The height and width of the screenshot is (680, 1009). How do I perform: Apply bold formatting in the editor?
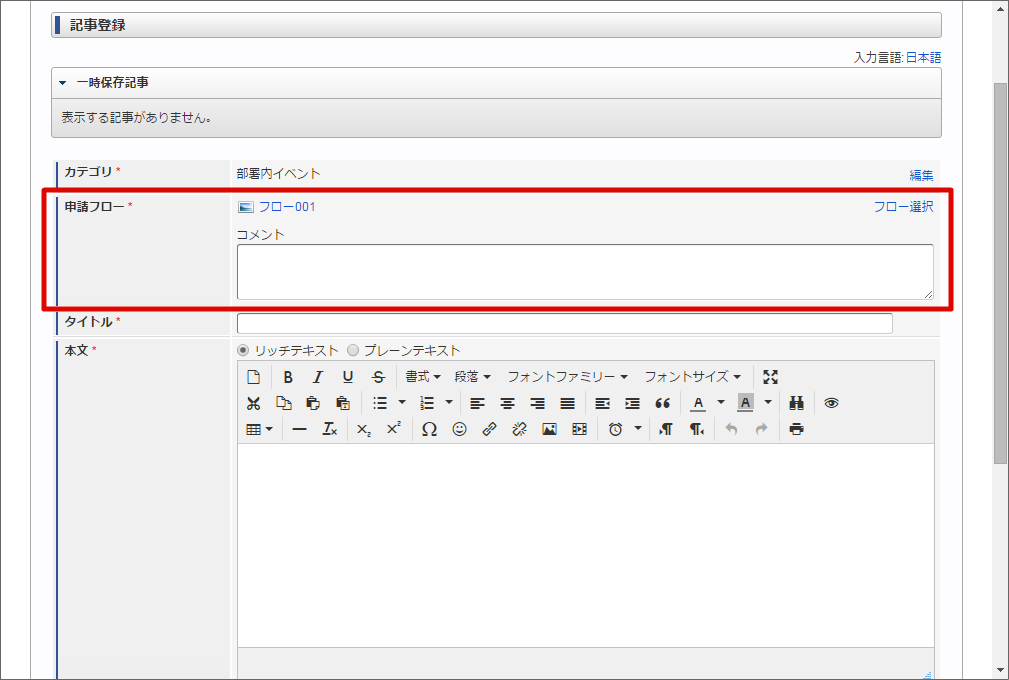point(288,377)
